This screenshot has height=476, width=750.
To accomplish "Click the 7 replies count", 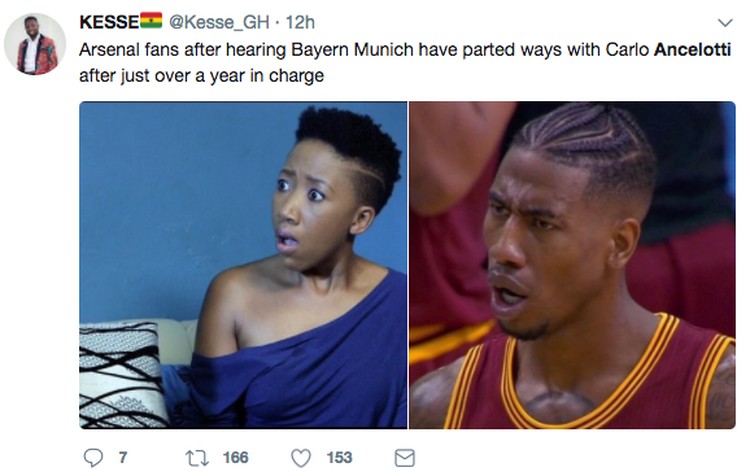I will click(x=123, y=458).
